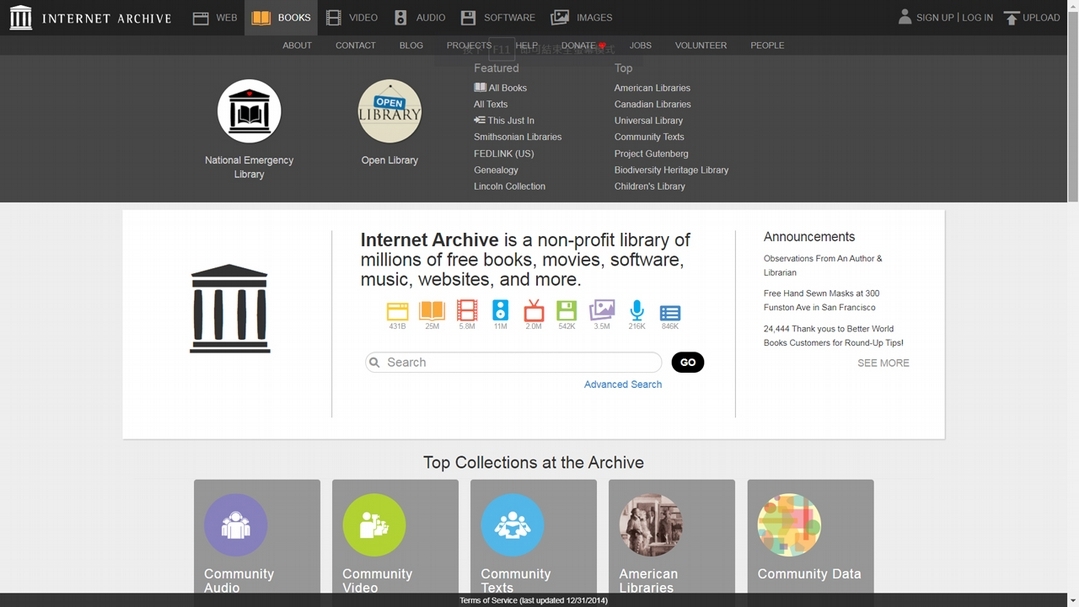
Task: Select the Books icon in top navigation
Action: click(x=261, y=18)
